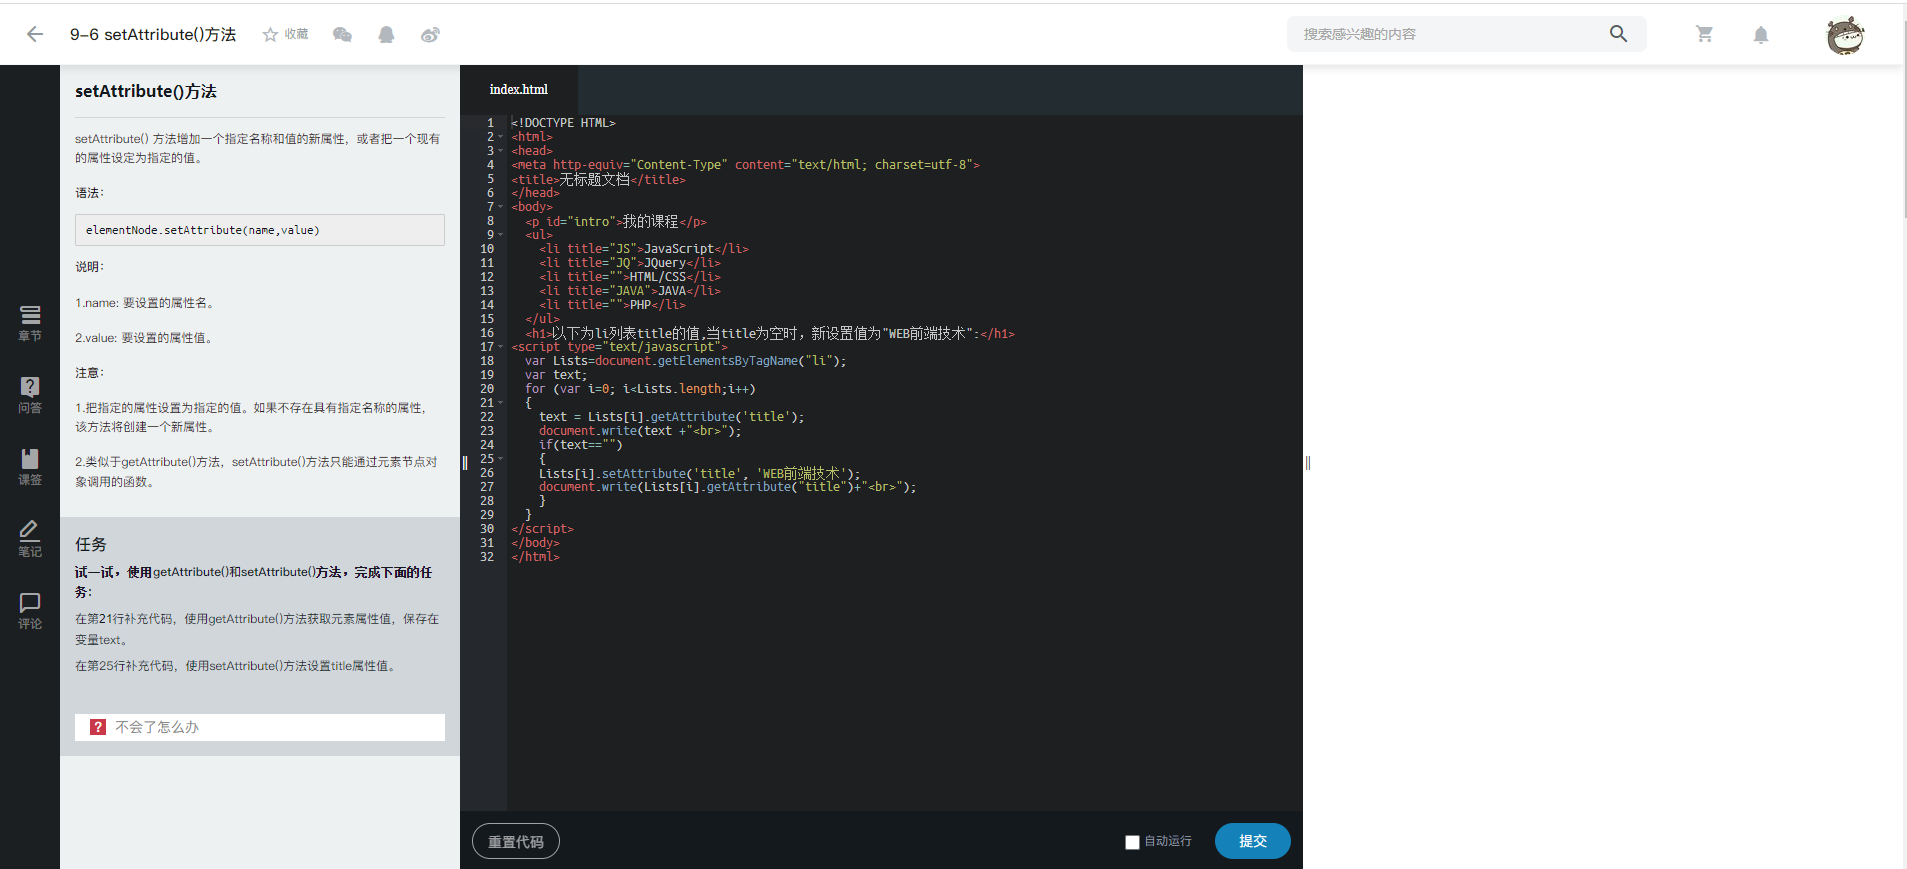The image size is (1907, 869).
Task: Click the var Lists=document.getElementsByTagName code line
Action: (x=686, y=361)
